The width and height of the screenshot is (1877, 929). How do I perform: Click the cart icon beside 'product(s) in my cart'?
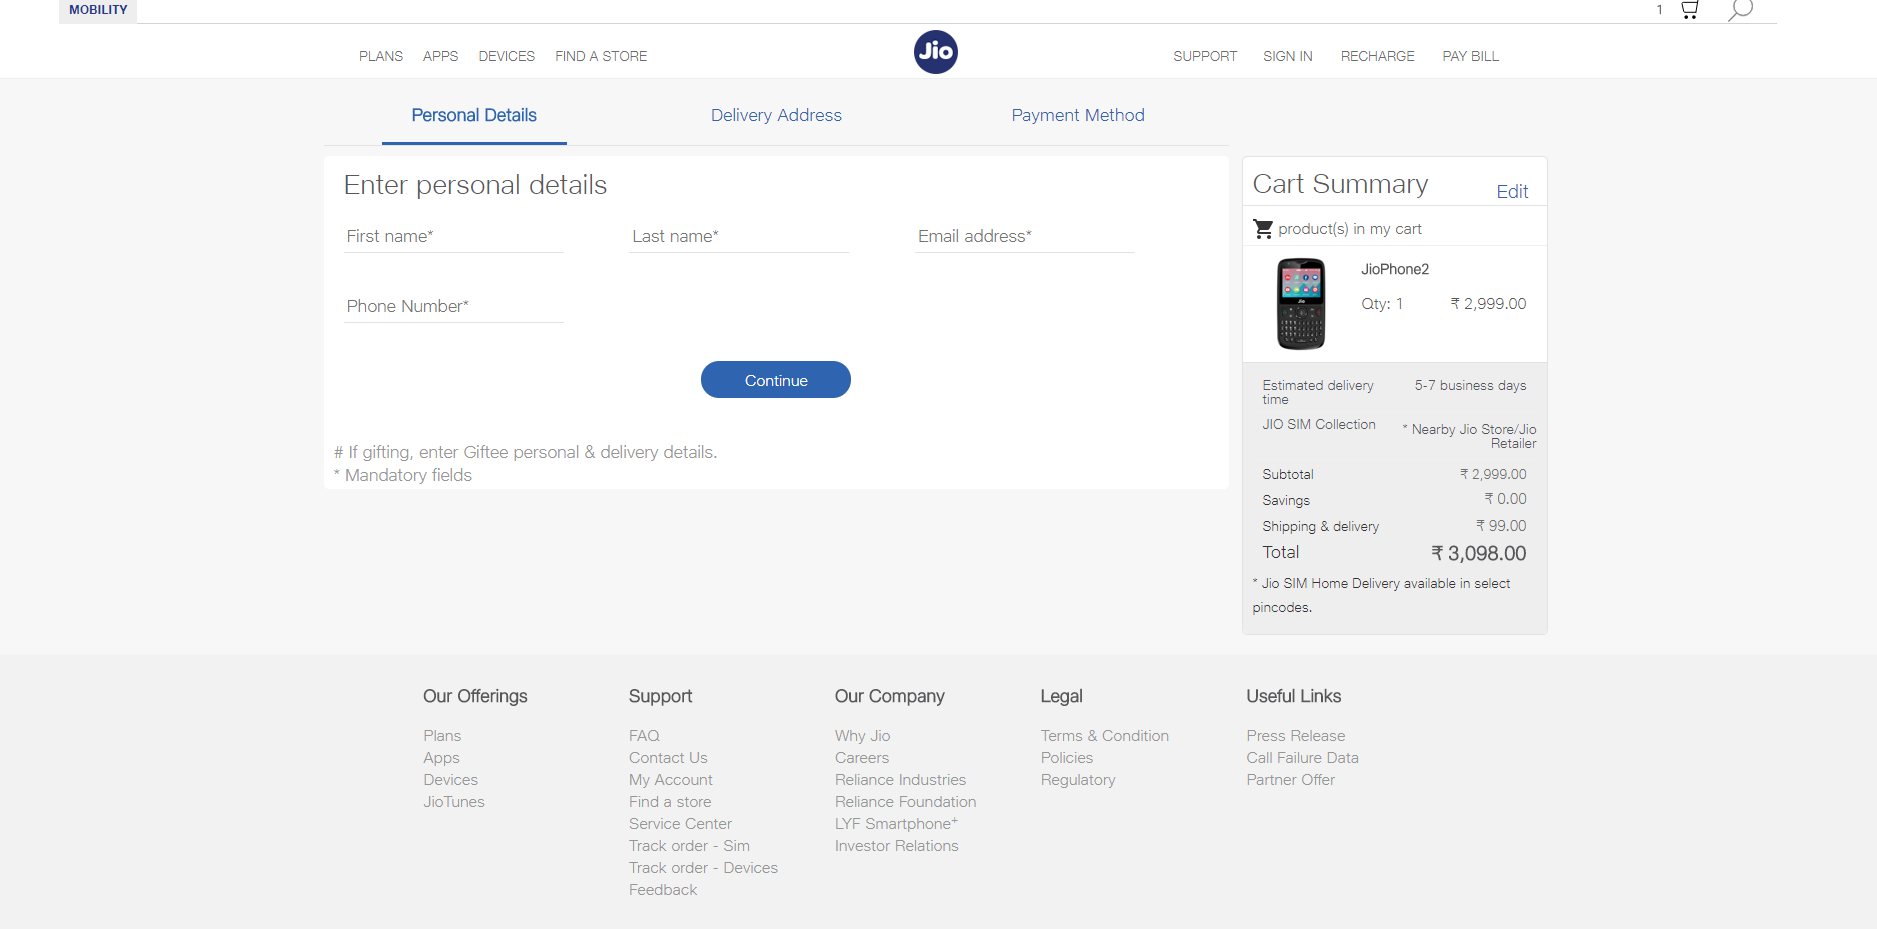click(1264, 229)
